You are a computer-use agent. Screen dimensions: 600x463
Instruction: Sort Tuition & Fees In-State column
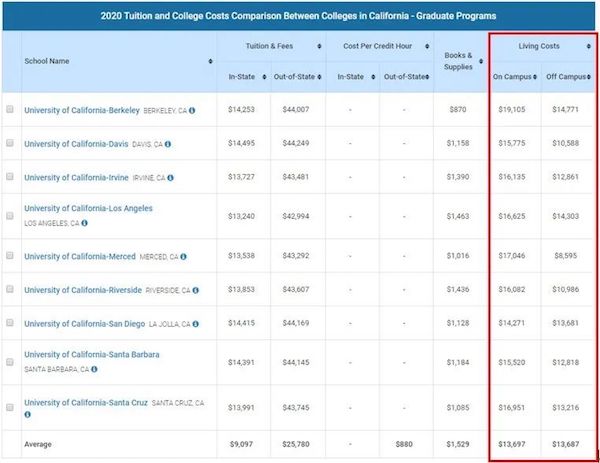(264, 77)
